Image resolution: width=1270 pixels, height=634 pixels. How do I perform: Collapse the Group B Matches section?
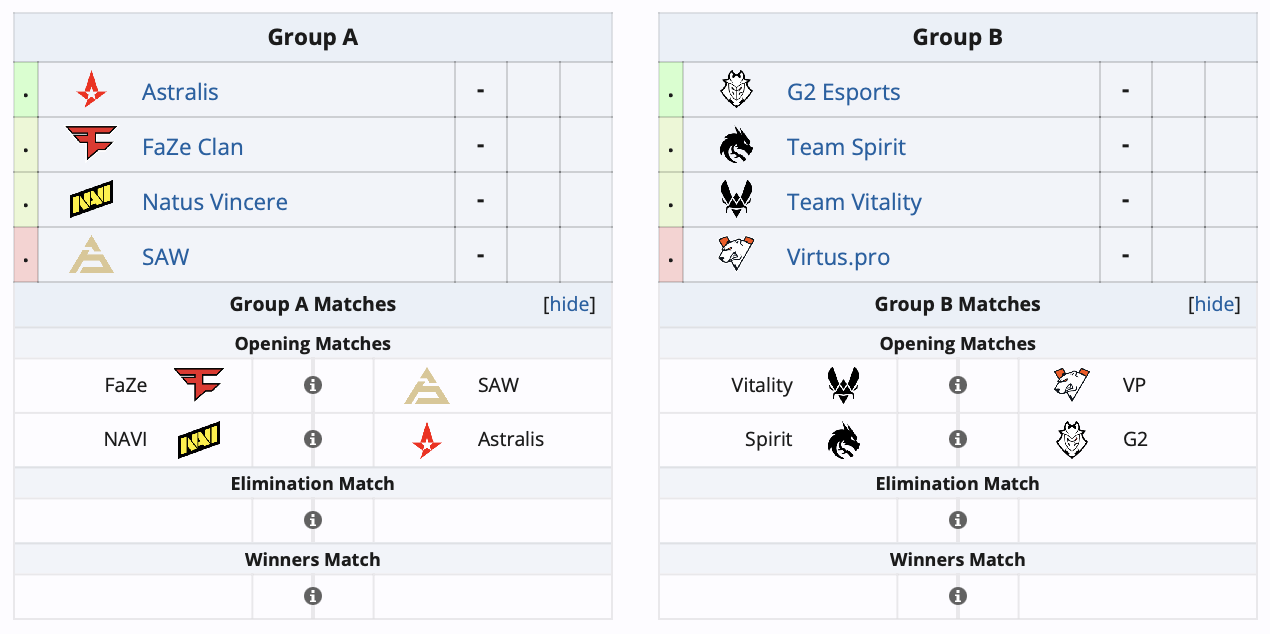click(x=1214, y=304)
